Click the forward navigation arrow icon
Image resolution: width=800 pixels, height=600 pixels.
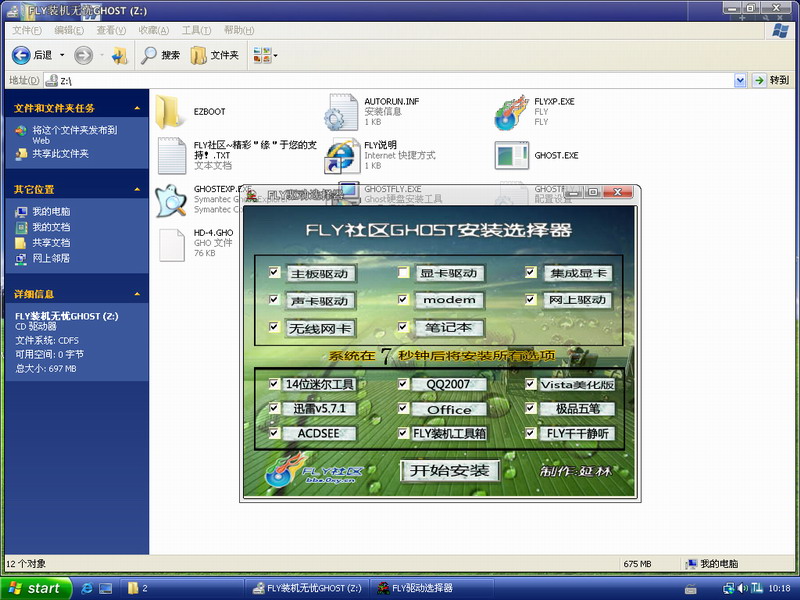83,55
